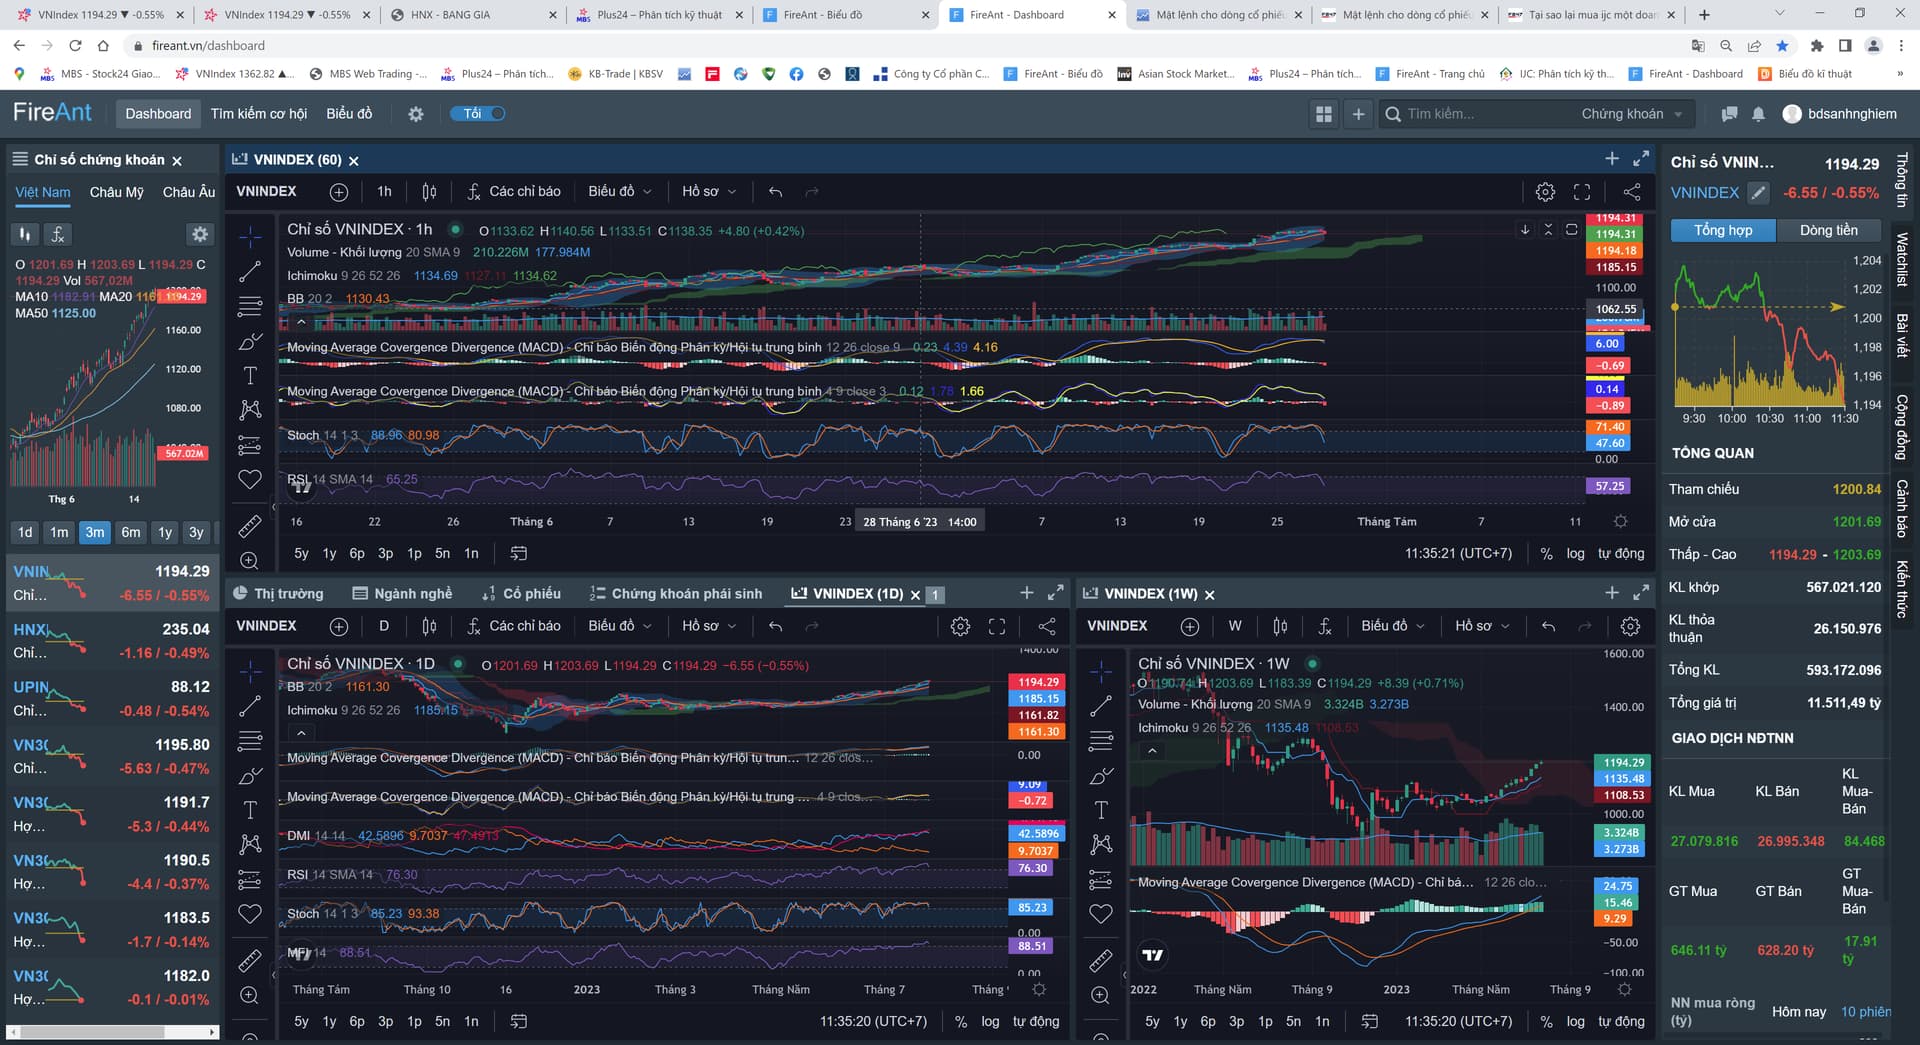Click the edit pencil next to VNINDEX in the right panel

[x=1759, y=193]
